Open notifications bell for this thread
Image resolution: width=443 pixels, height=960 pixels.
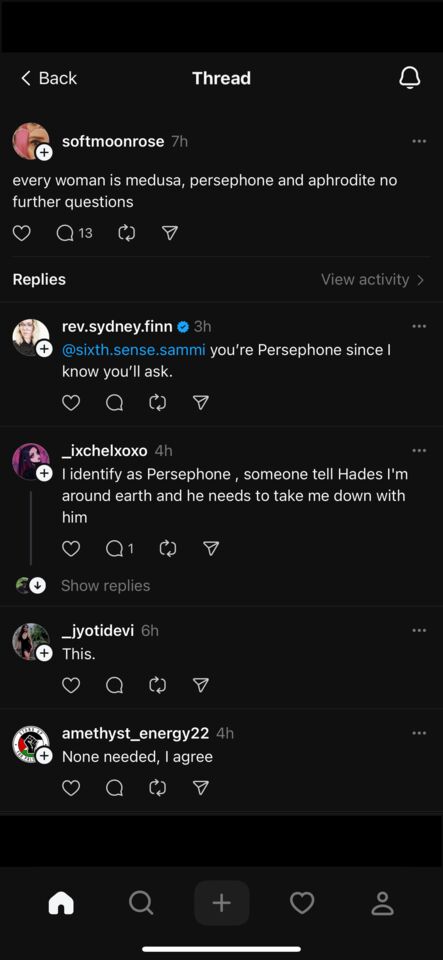tap(409, 78)
